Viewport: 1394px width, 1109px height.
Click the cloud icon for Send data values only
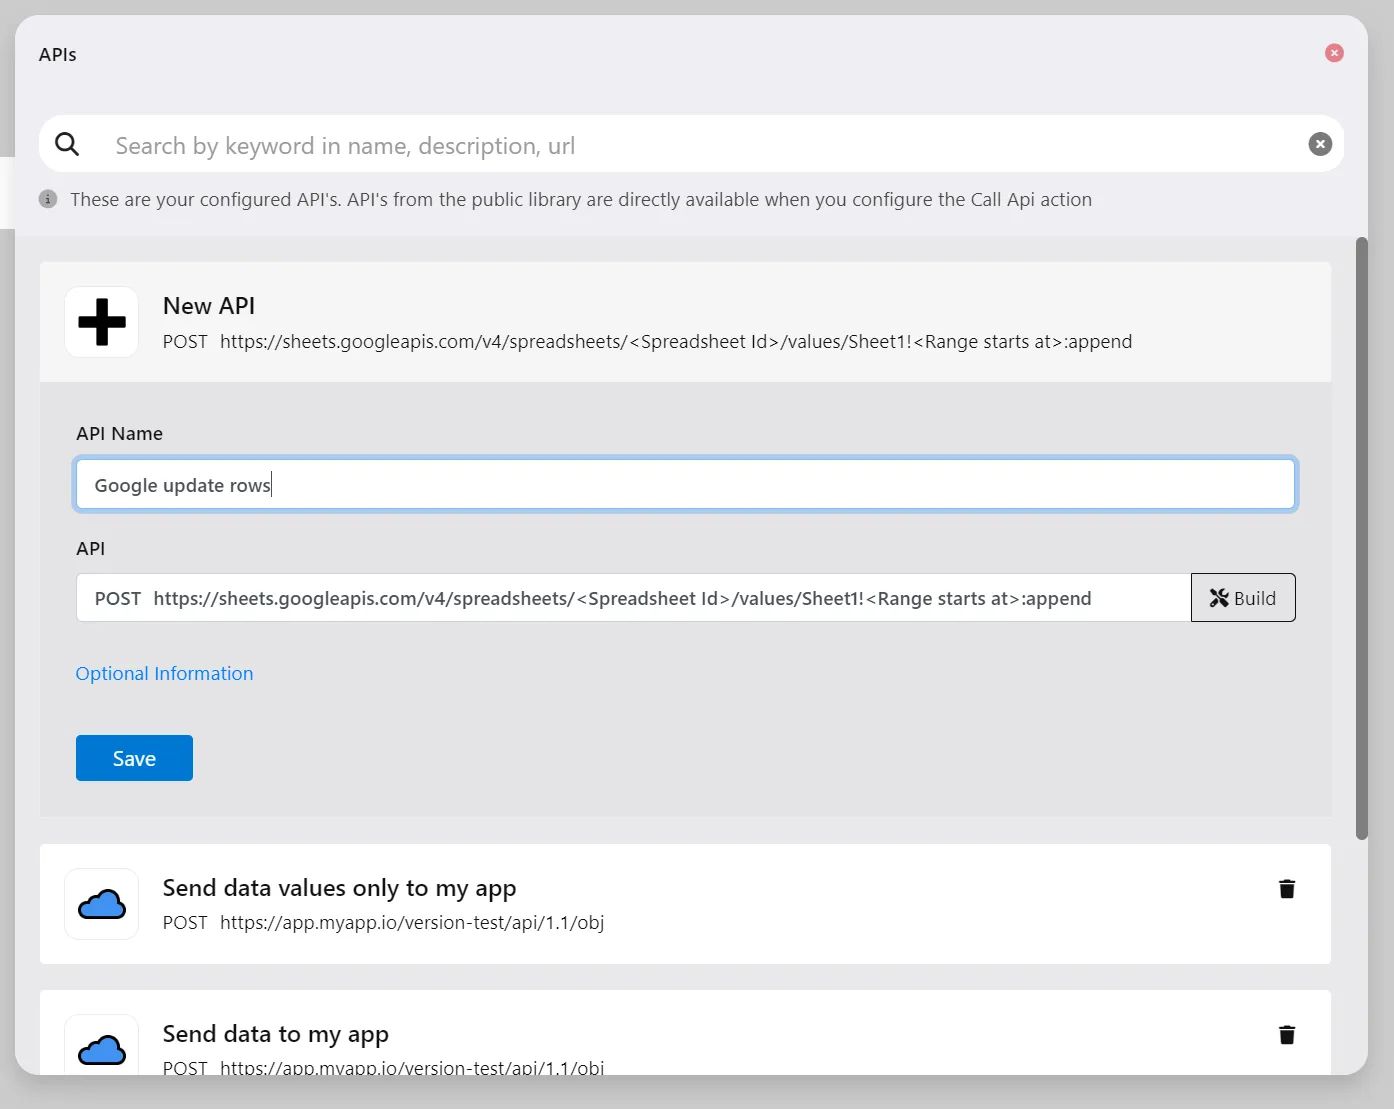tap(102, 904)
